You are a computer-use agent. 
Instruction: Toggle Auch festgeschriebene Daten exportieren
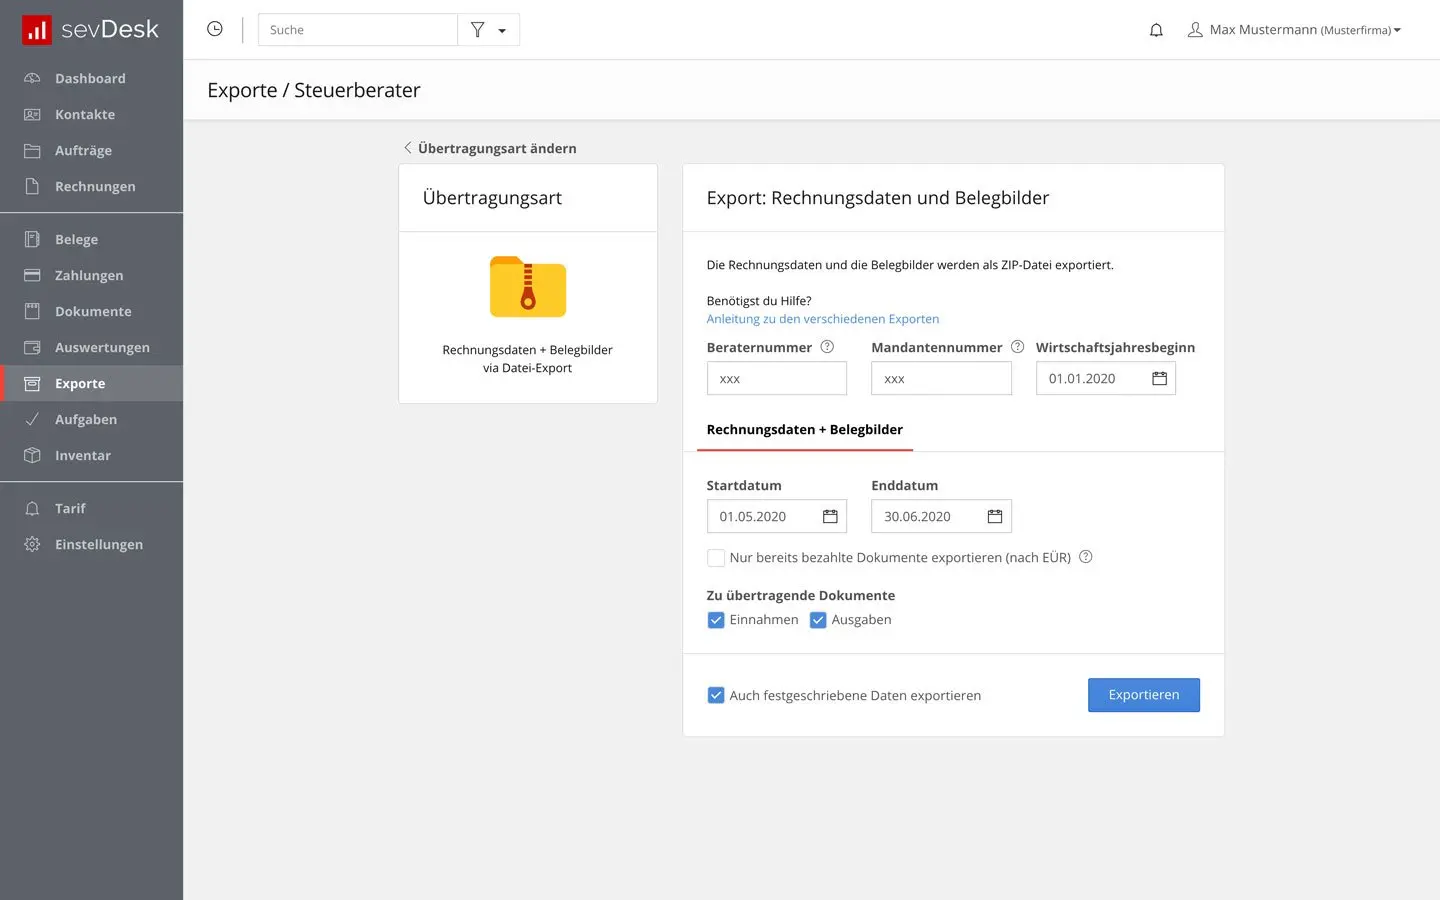coord(716,695)
